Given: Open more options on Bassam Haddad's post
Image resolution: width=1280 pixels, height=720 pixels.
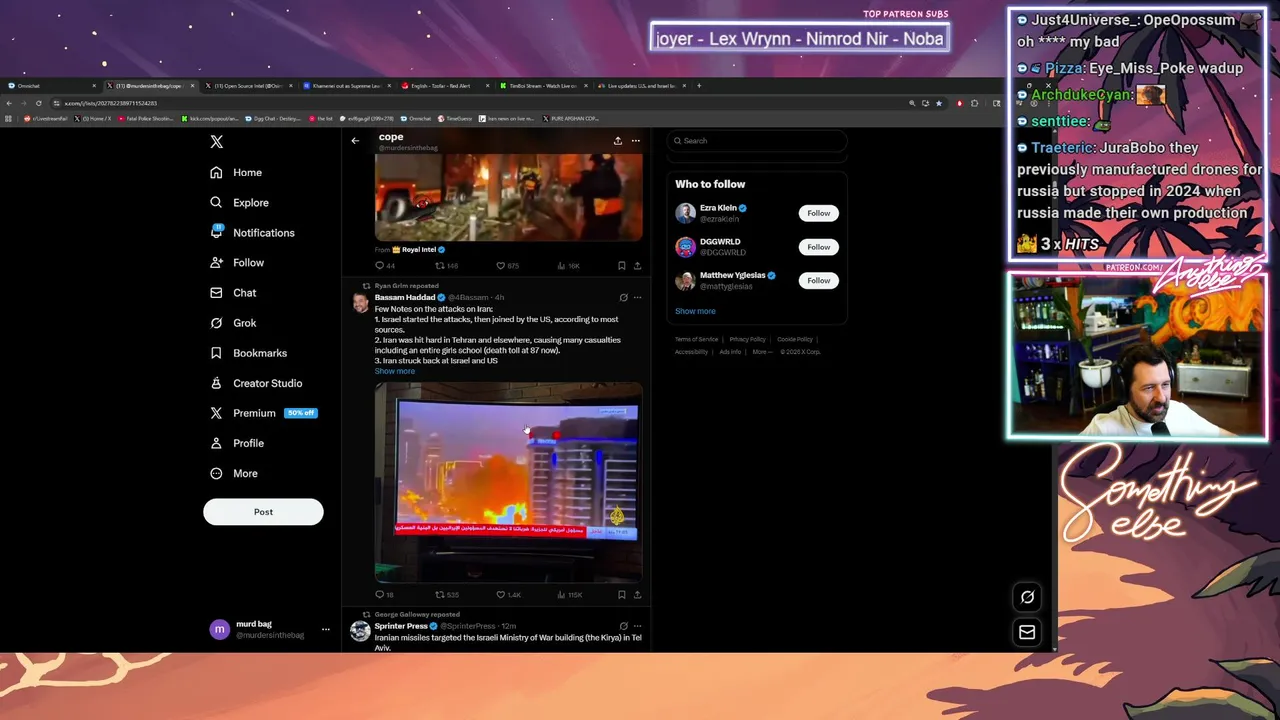Looking at the screenshot, I should [637, 297].
